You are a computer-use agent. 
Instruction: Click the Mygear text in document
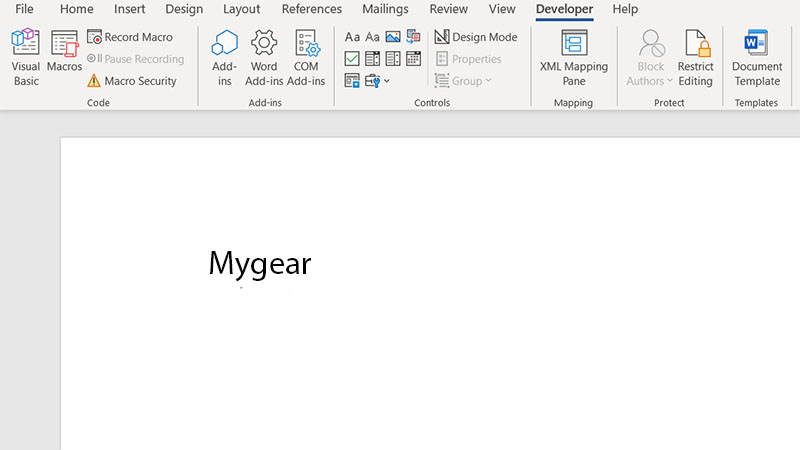click(x=260, y=264)
